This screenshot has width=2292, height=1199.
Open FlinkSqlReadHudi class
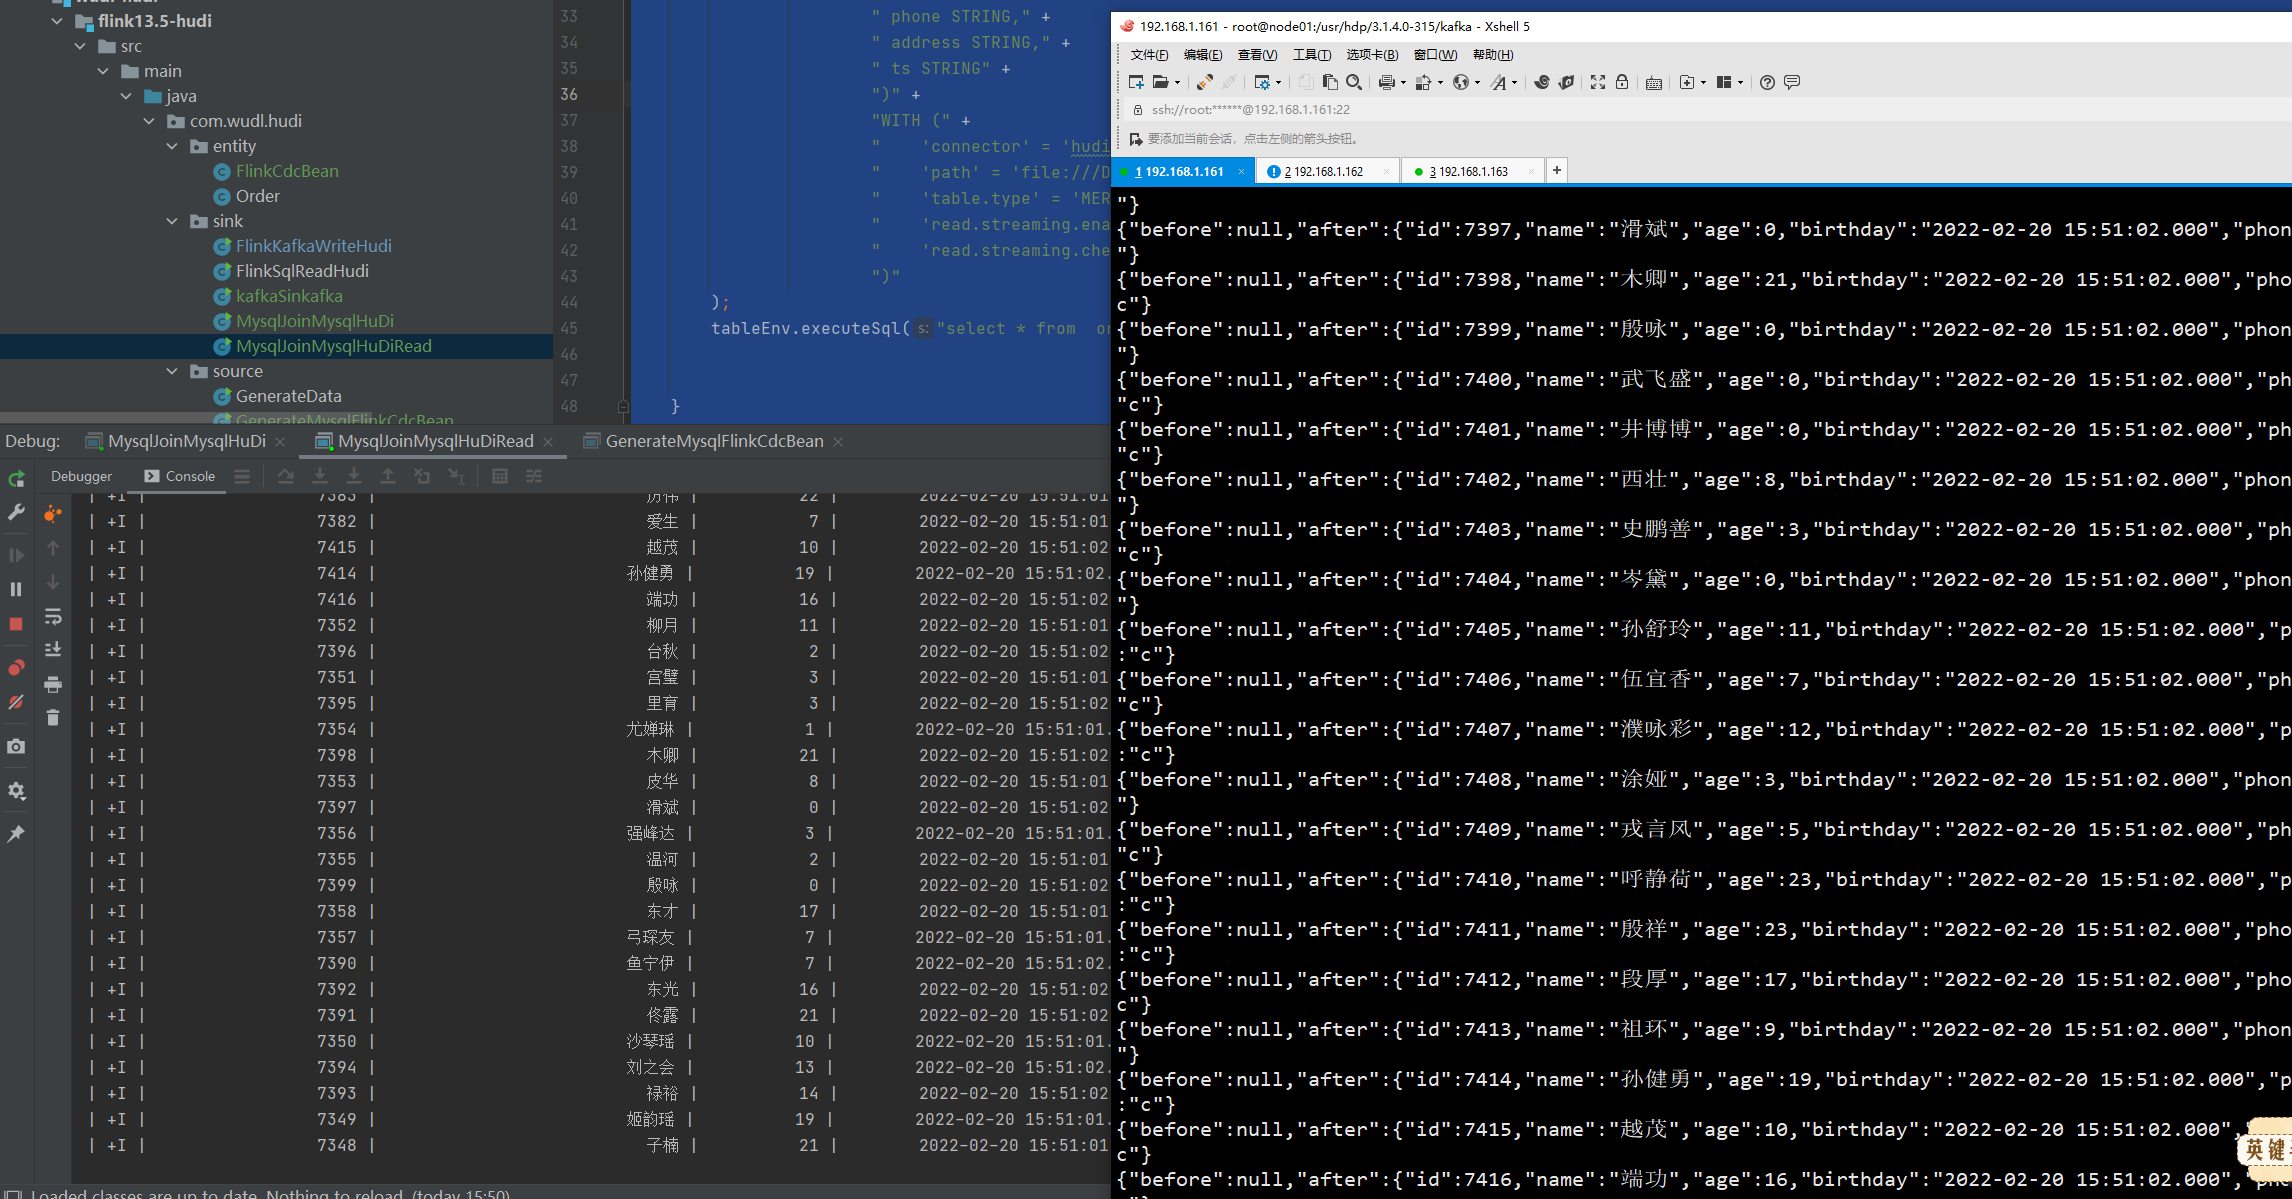coord(302,271)
